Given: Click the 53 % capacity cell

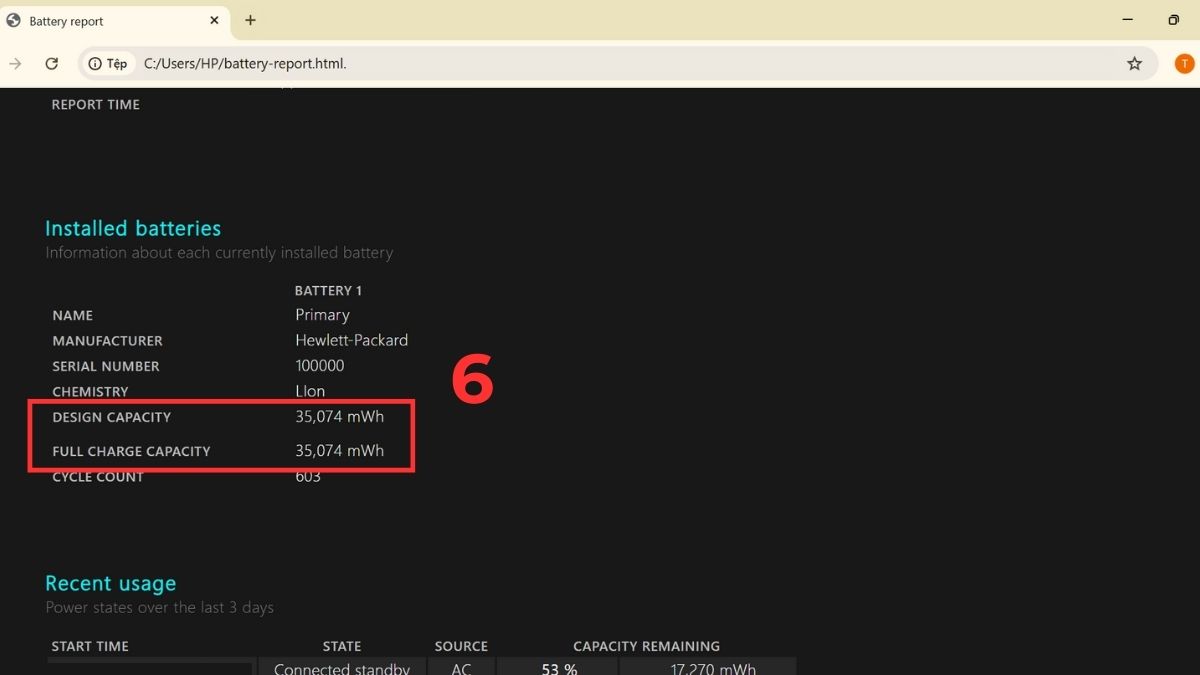Looking at the screenshot, I should [x=558, y=667].
